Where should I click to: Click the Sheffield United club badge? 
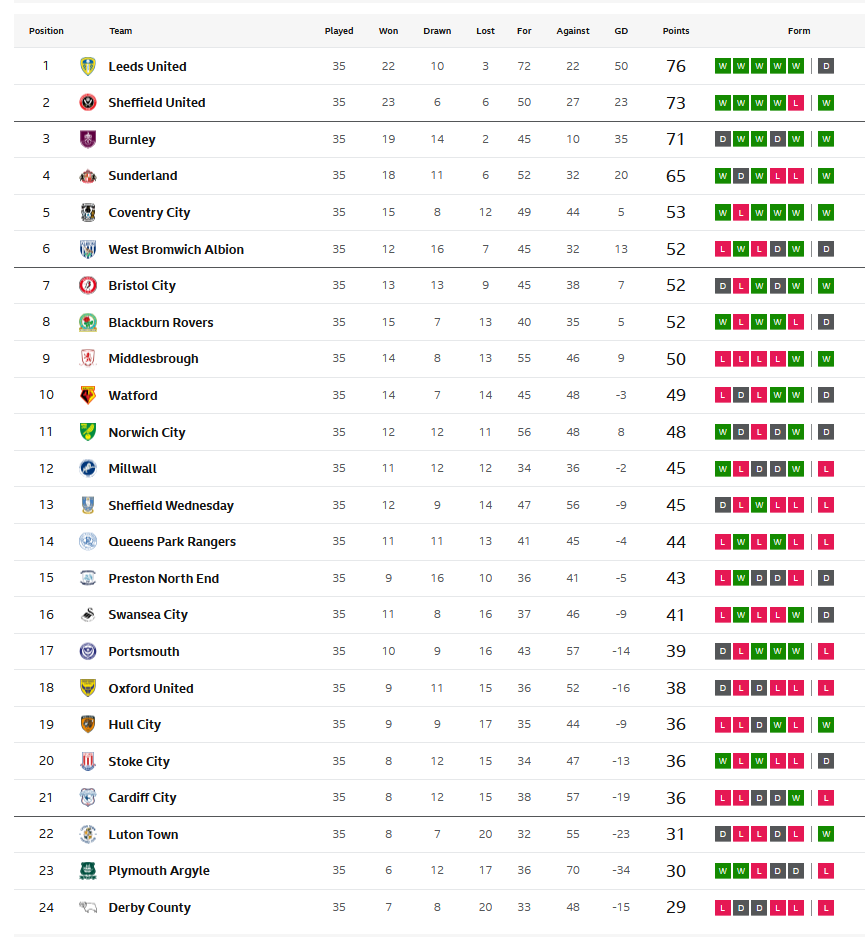(87, 102)
